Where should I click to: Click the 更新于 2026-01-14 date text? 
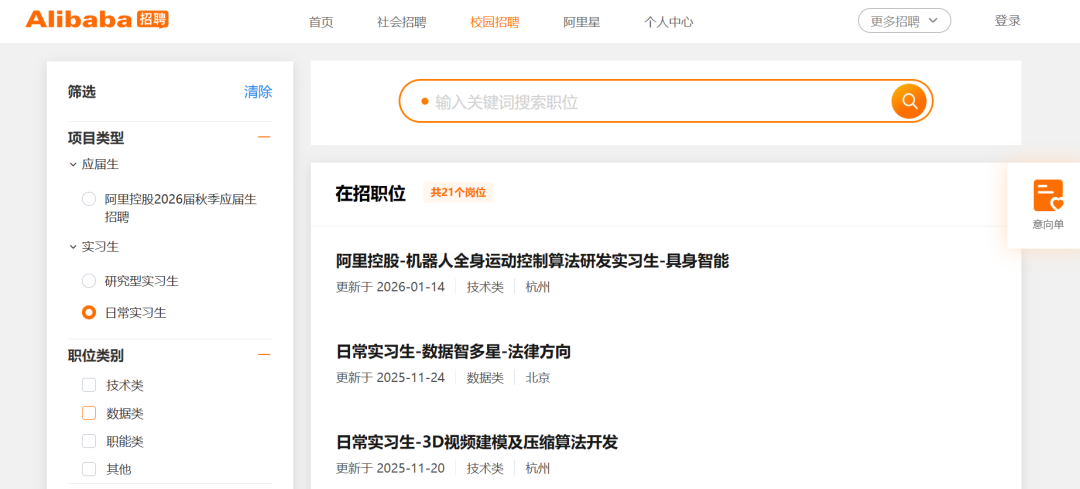[391, 287]
